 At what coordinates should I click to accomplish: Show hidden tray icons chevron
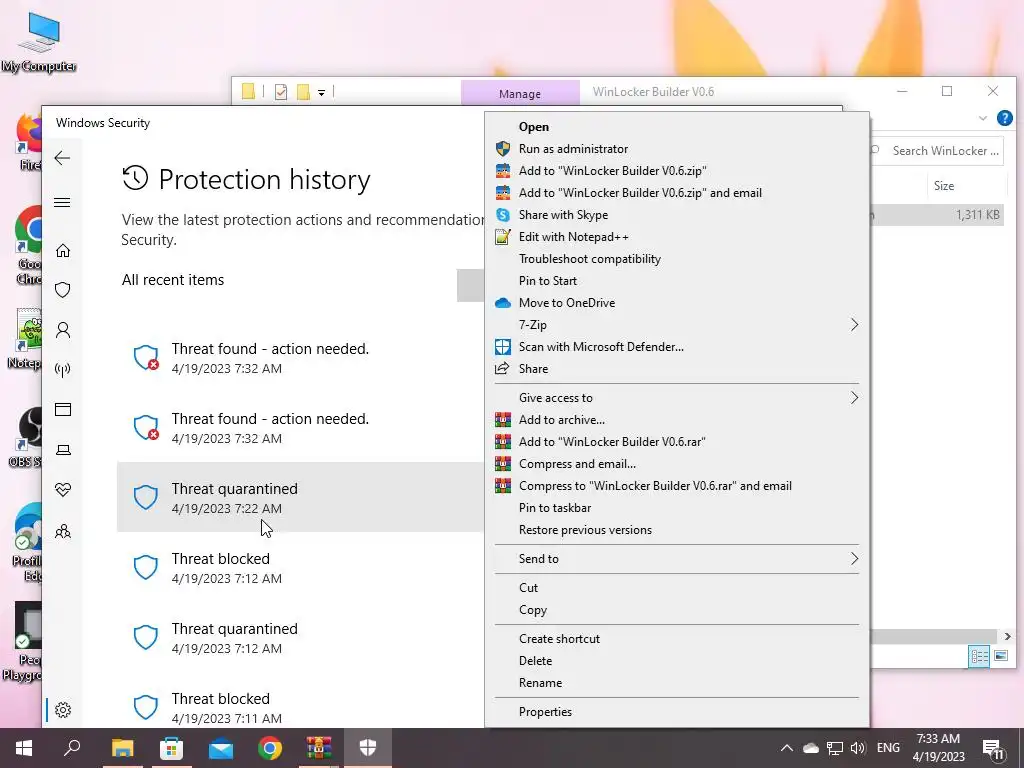(786, 748)
